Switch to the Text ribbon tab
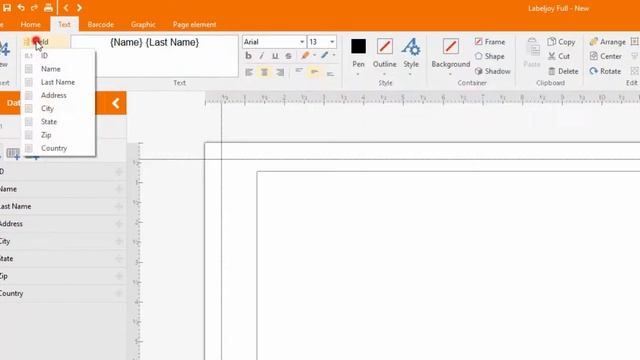Image resolution: width=640 pixels, height=360 pixels. [64, 24]
